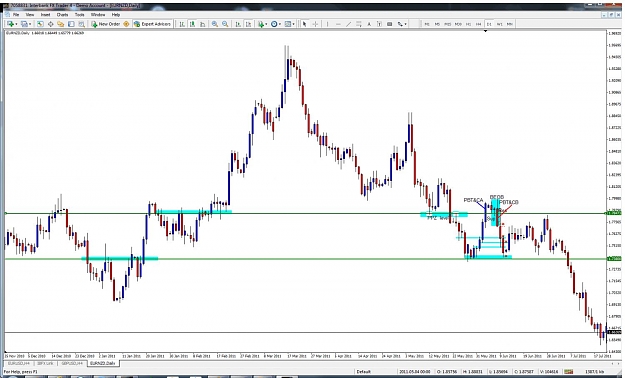Zoom in on the chart

coord(214,24)
